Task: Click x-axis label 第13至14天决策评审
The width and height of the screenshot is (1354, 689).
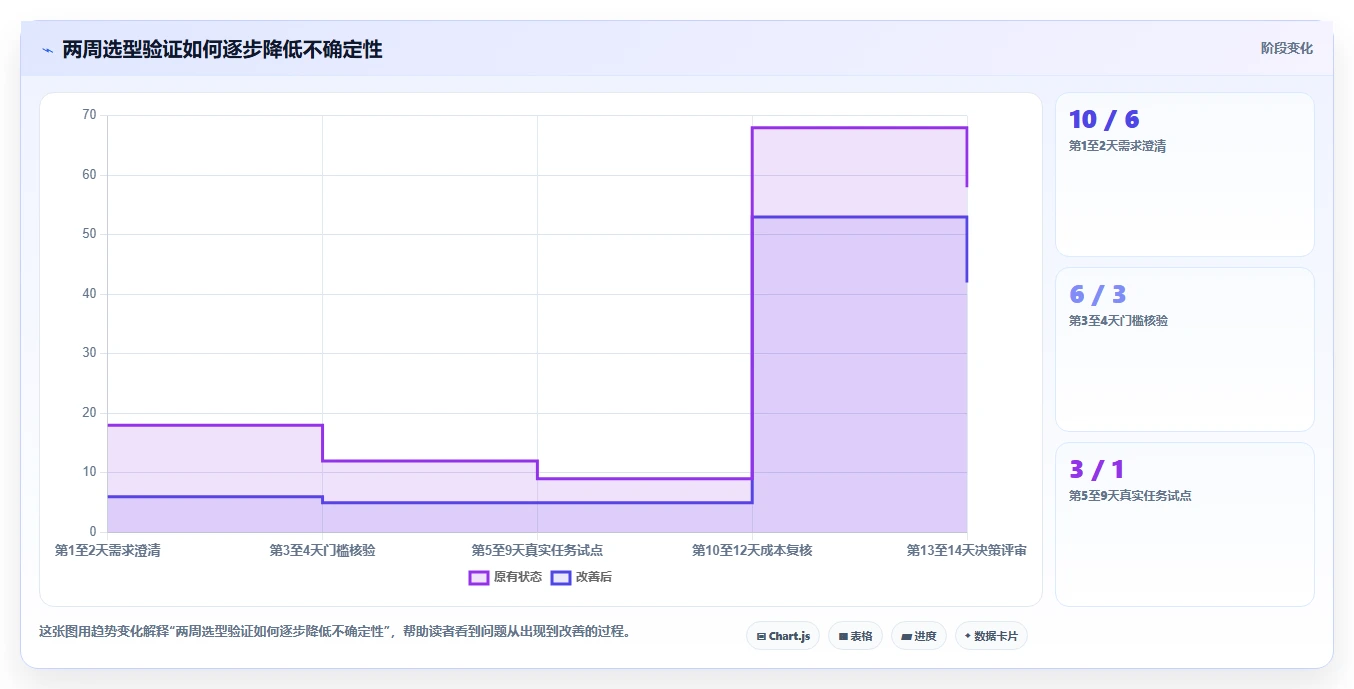Action: point(966,551)
